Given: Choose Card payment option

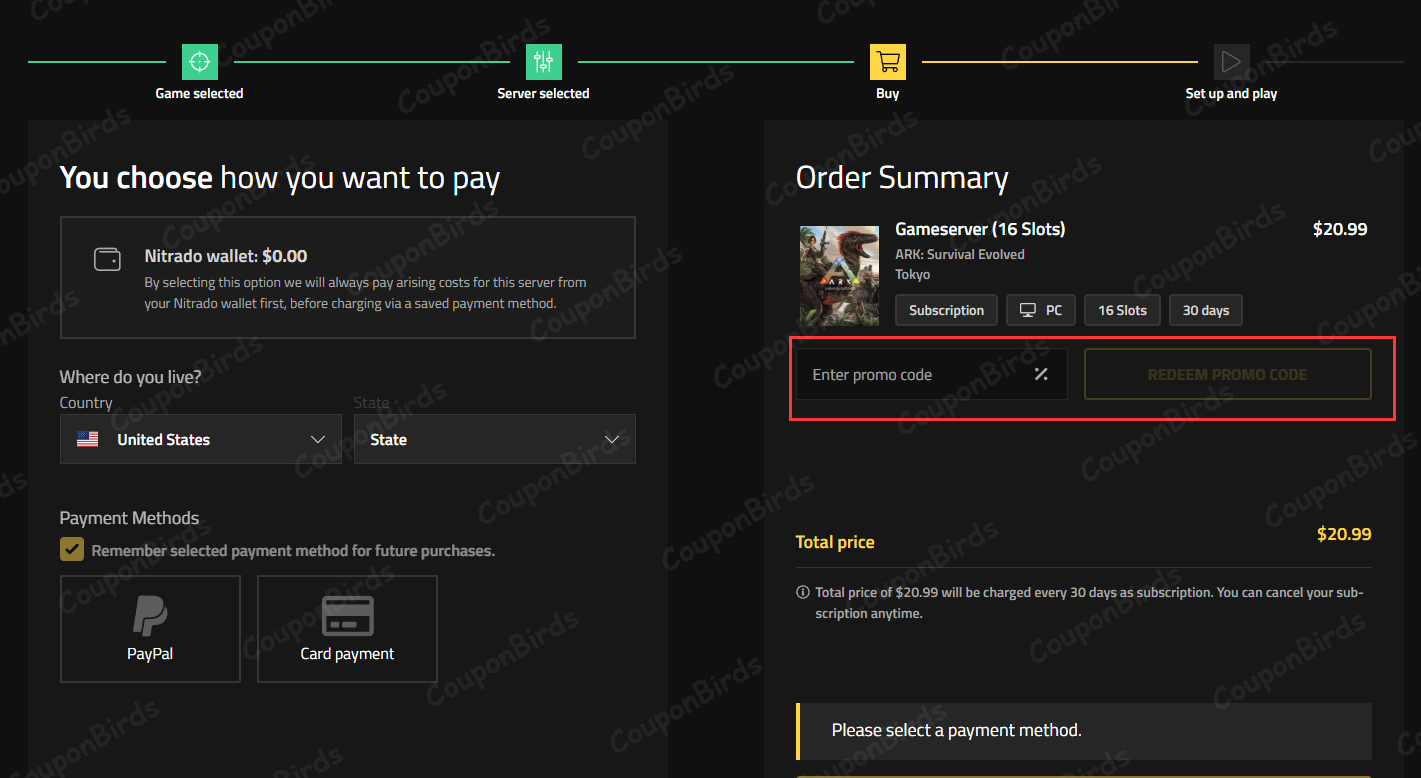Looking at the screenshot, I should click(347, 629).
